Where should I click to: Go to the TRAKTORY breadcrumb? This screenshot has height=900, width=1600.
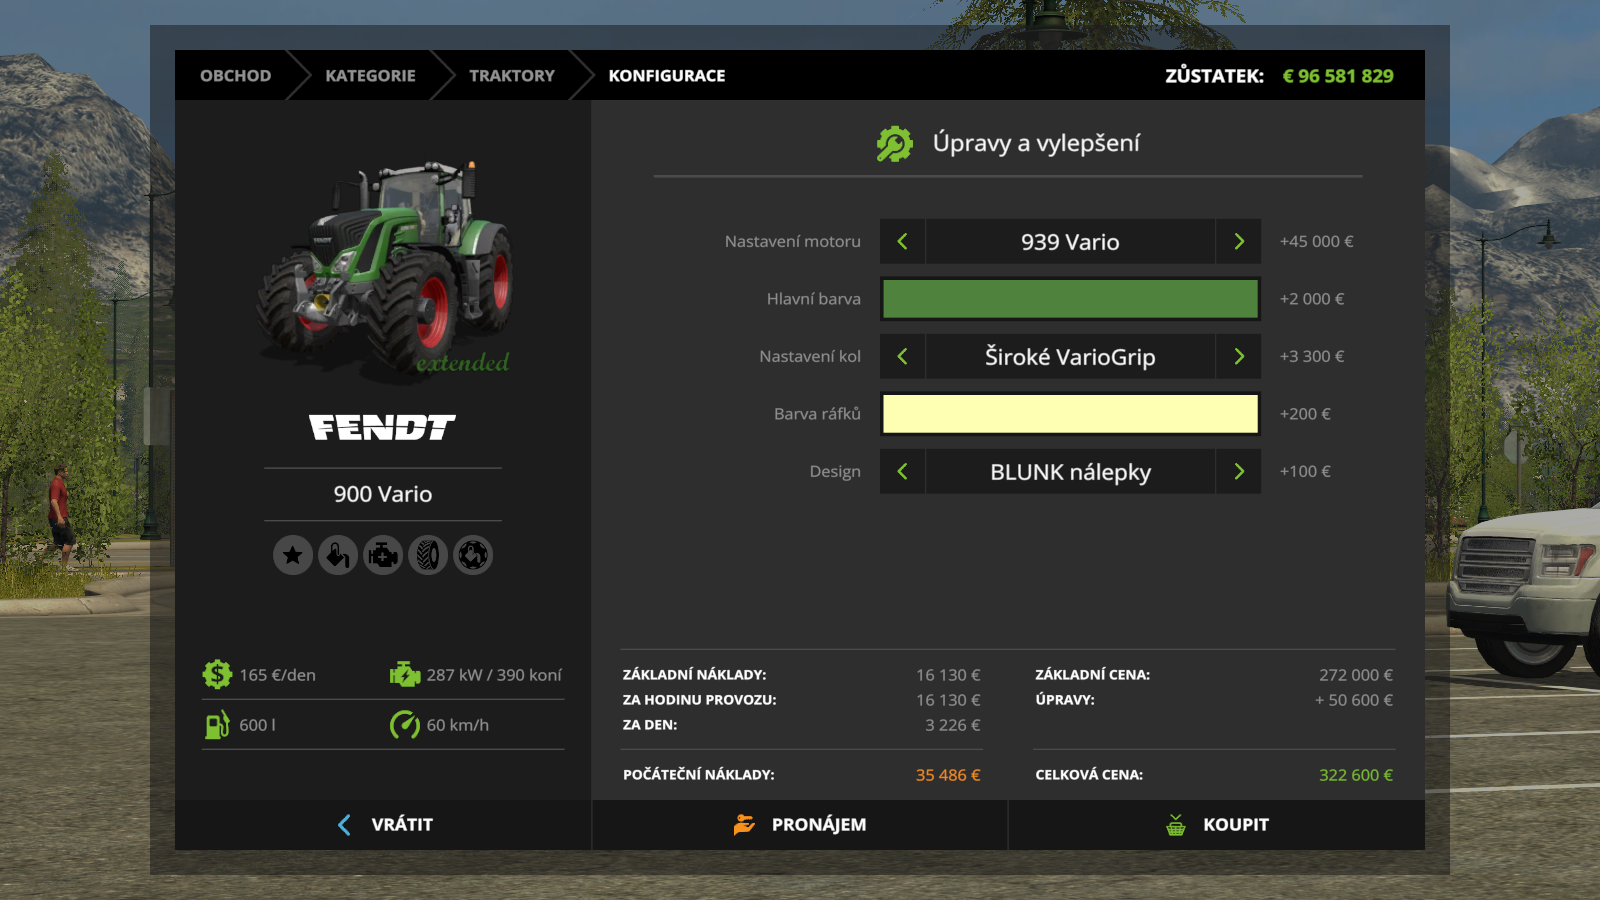point(512,76)
